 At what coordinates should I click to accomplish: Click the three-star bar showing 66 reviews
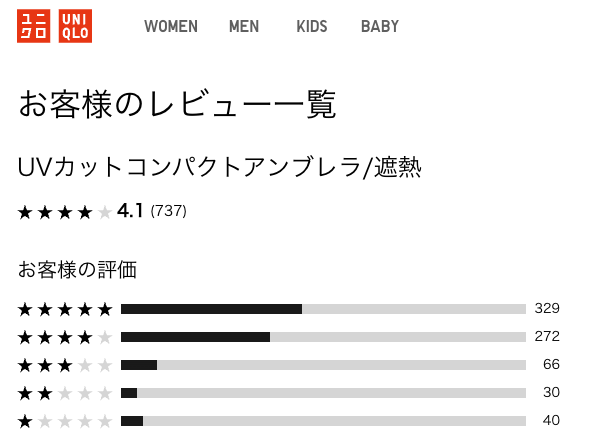[323, 365]
